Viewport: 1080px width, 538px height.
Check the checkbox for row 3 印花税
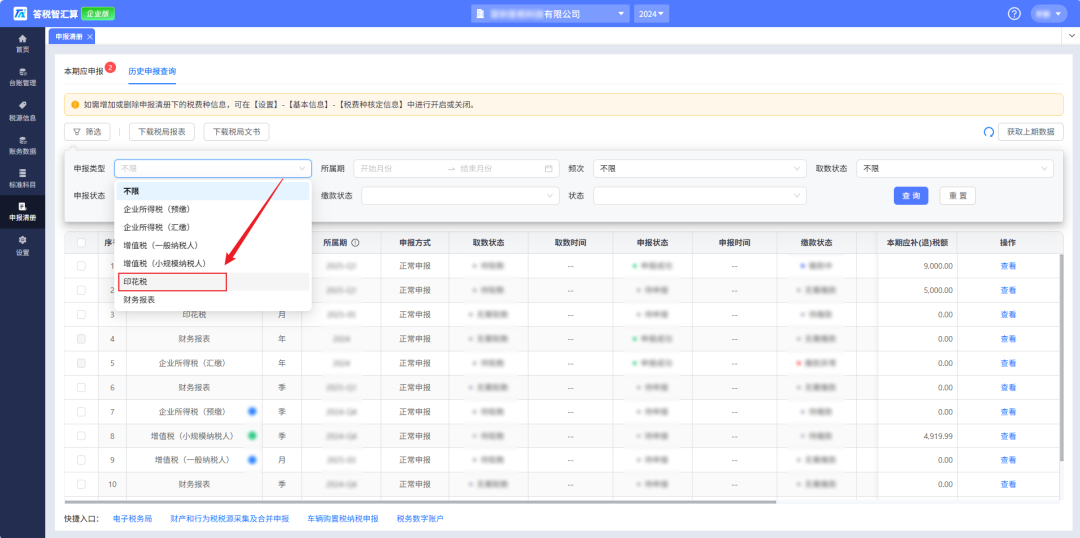(x=81, y=314)
